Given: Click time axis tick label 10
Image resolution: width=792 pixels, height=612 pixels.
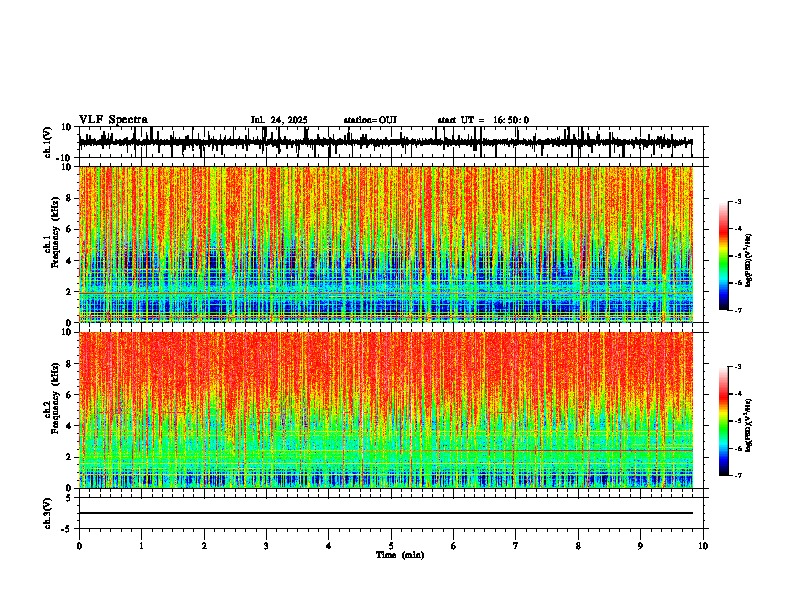Looking at the screenshot, I should tap(703, 546).
